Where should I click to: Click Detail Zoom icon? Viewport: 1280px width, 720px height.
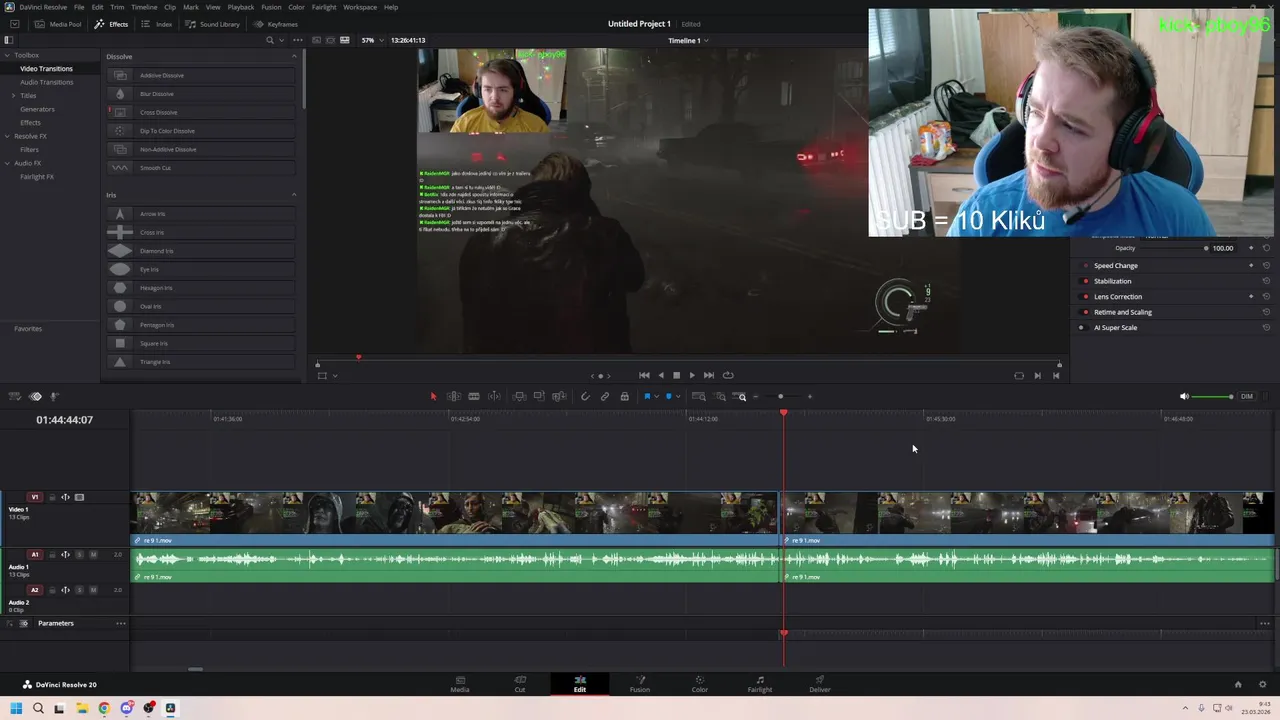point(720,396)
